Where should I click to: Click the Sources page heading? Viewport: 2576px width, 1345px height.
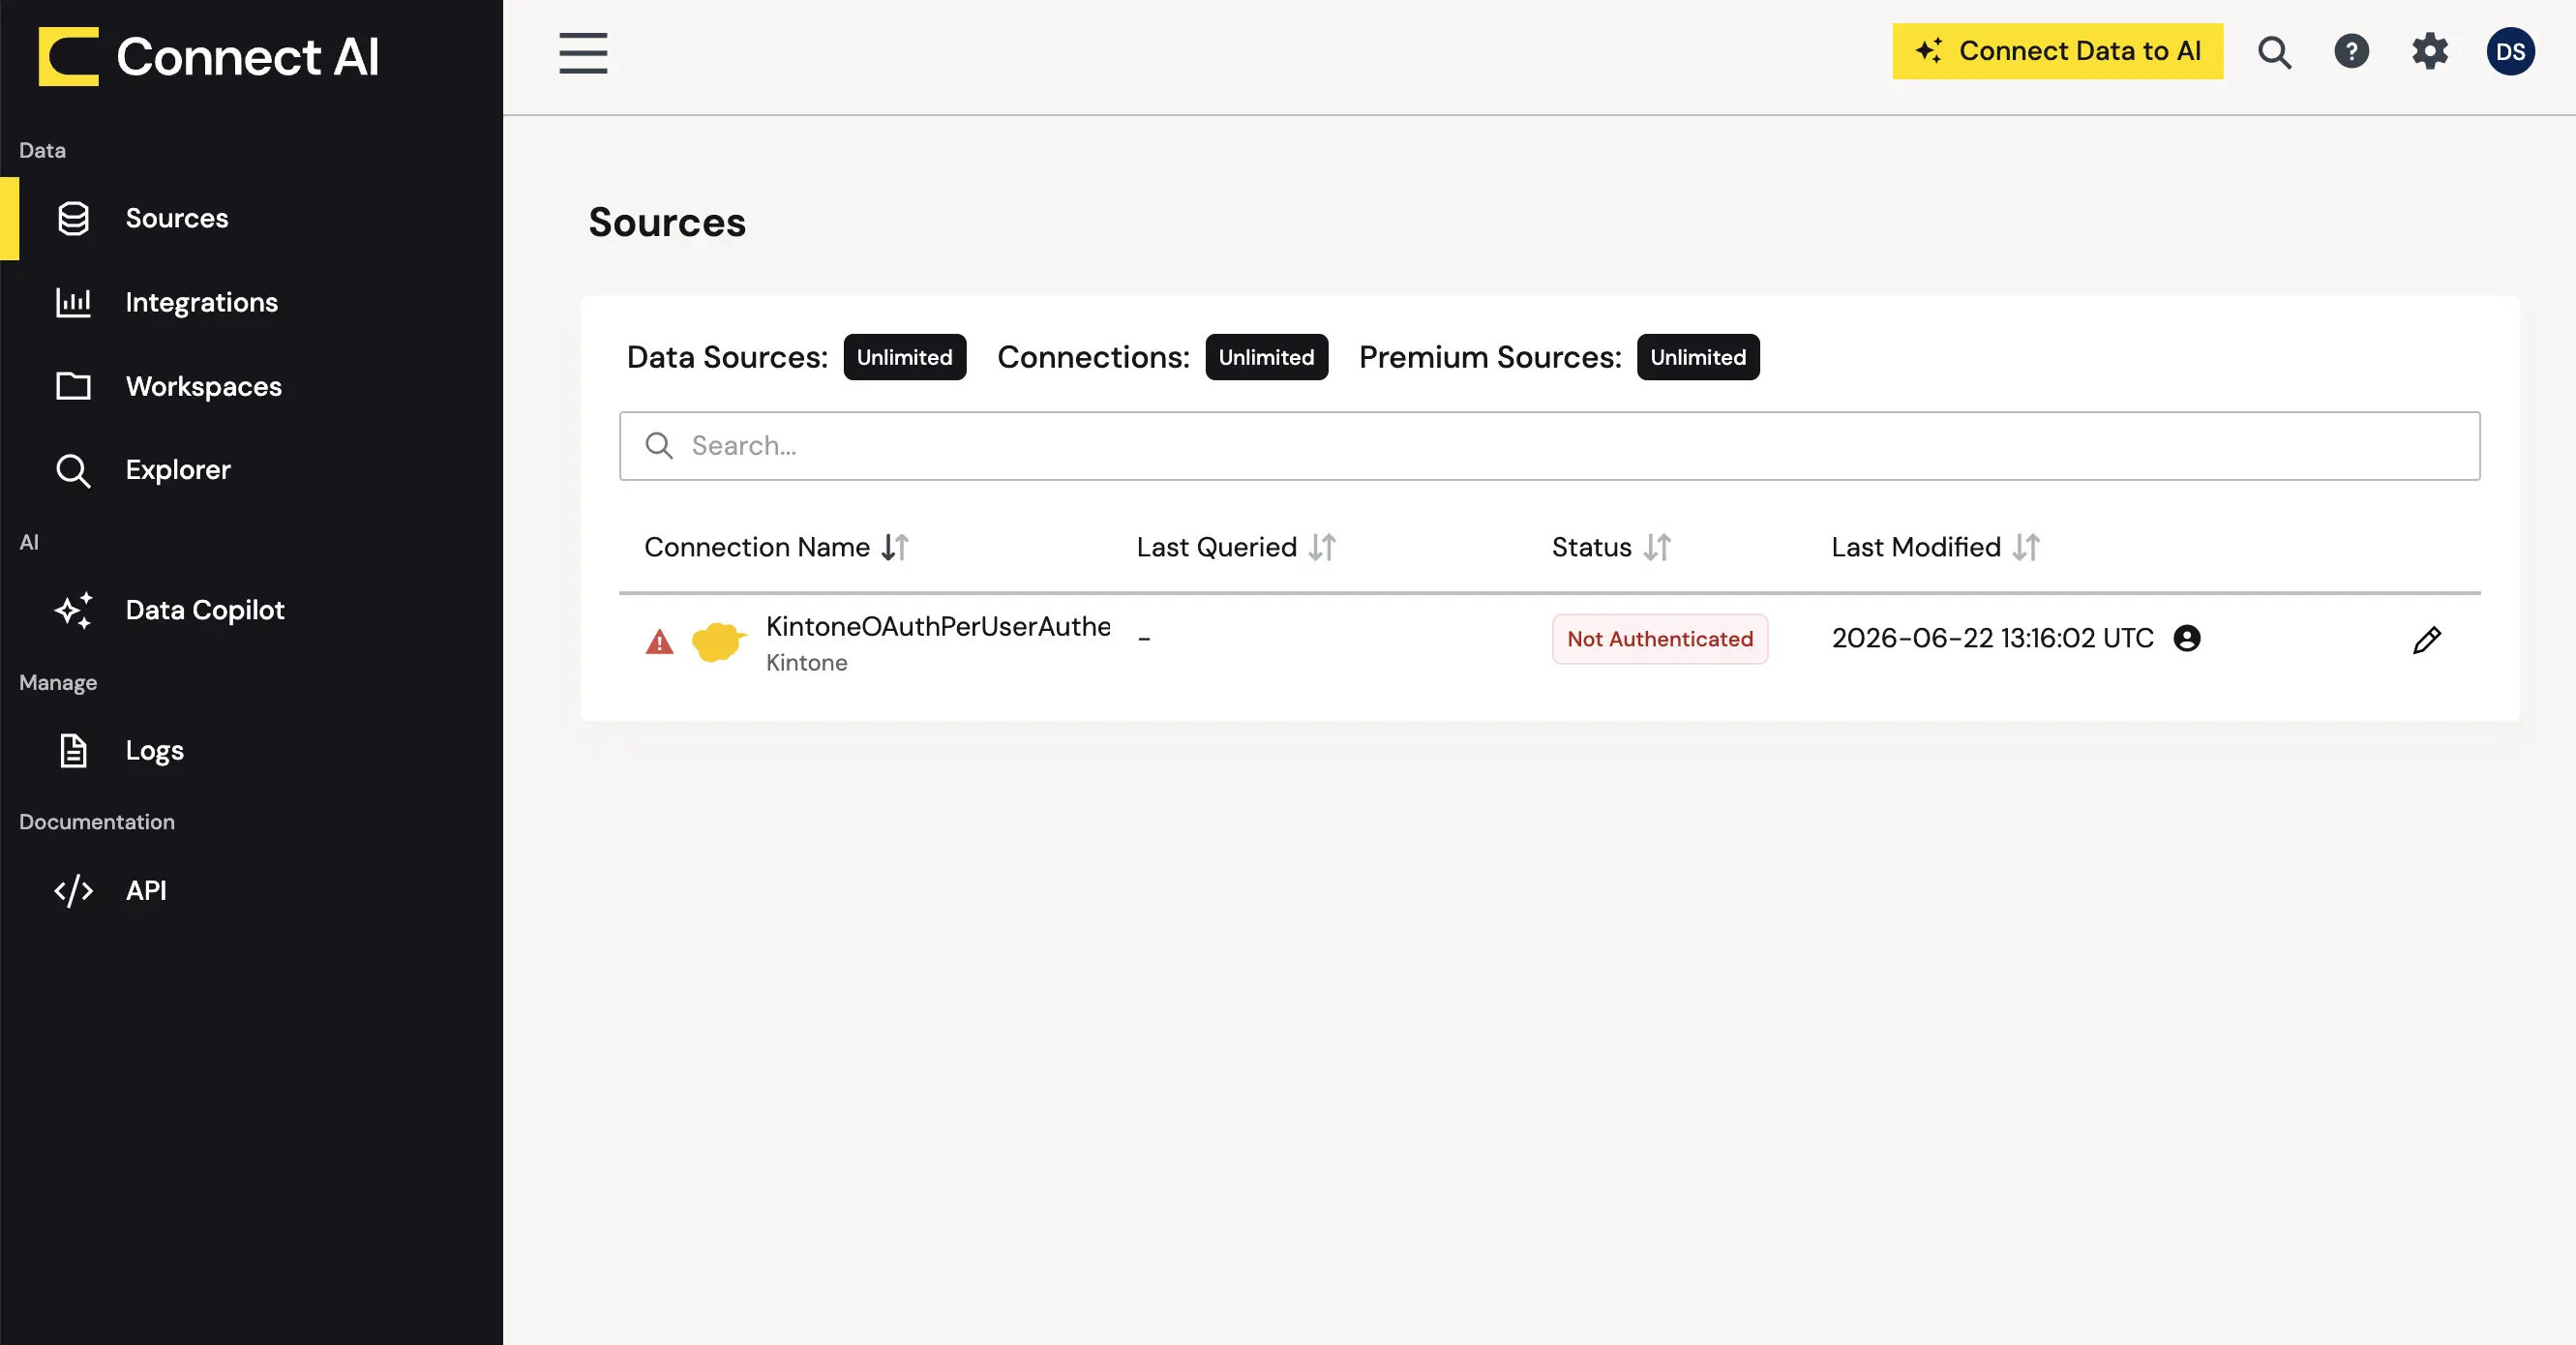pyautogui.click(x=667, y=222)
